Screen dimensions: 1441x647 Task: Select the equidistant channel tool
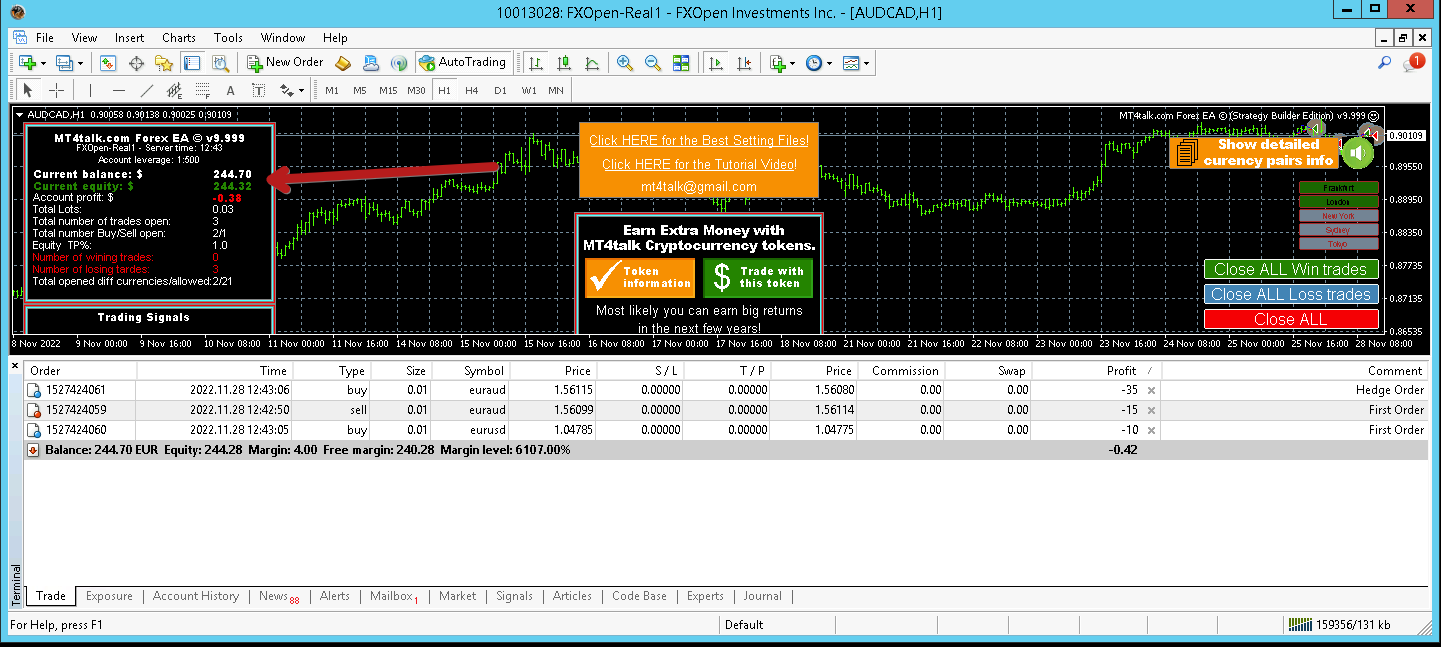point(174,90)
